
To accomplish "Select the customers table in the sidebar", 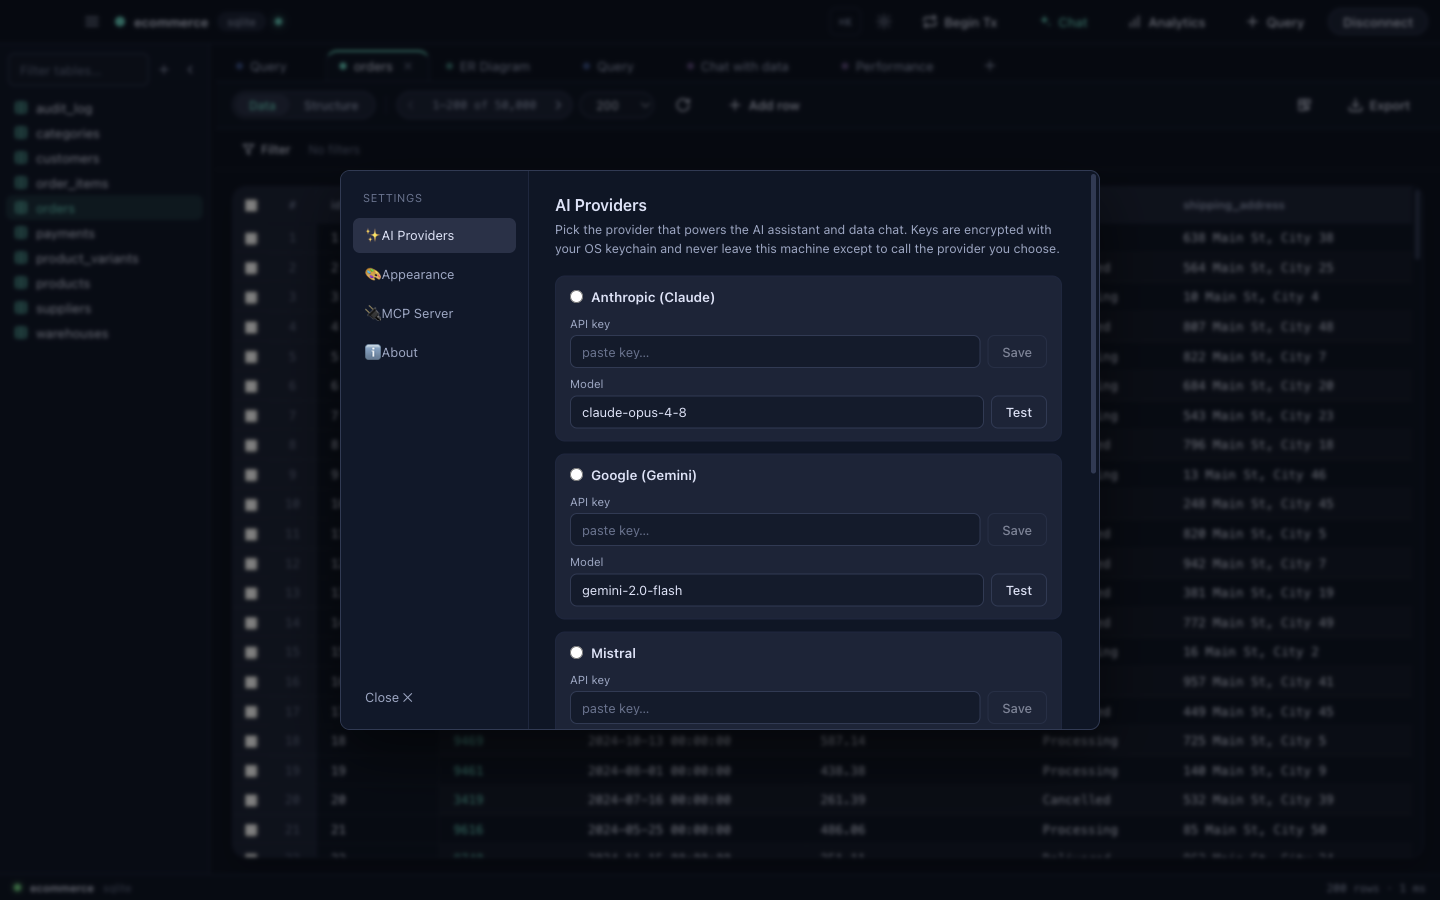I will [x=106, y=158].
